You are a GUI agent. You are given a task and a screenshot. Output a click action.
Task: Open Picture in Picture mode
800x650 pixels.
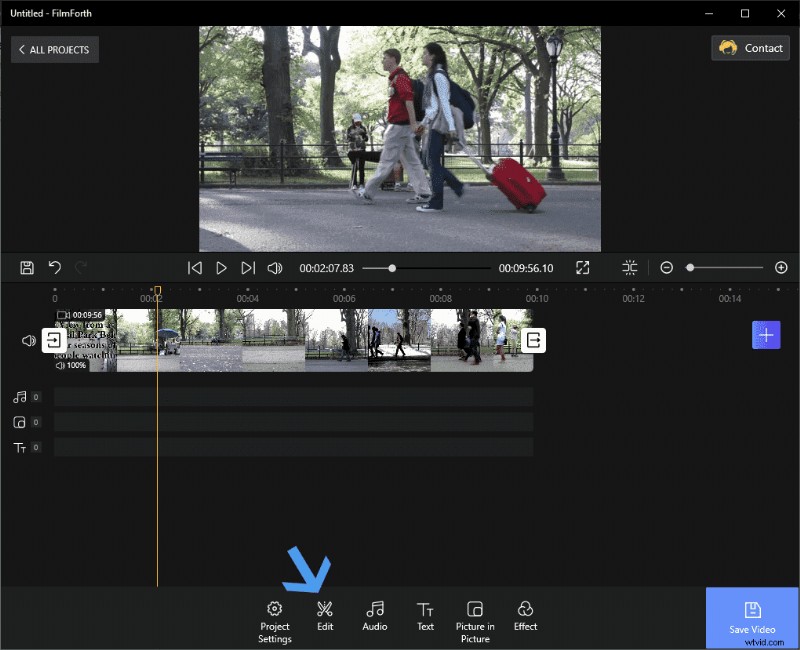(474, 612)
